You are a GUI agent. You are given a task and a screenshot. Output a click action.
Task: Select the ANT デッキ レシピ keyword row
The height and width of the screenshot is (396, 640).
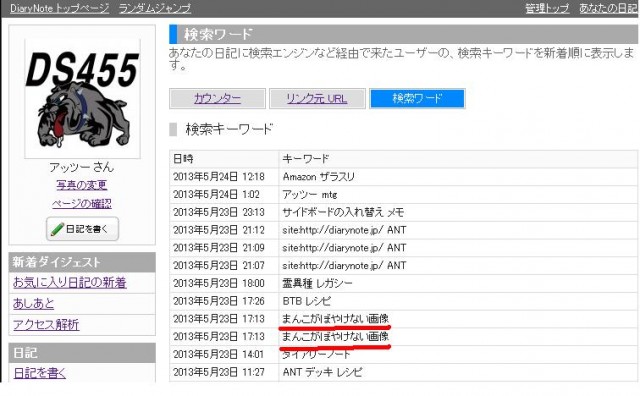coord(403,372)
